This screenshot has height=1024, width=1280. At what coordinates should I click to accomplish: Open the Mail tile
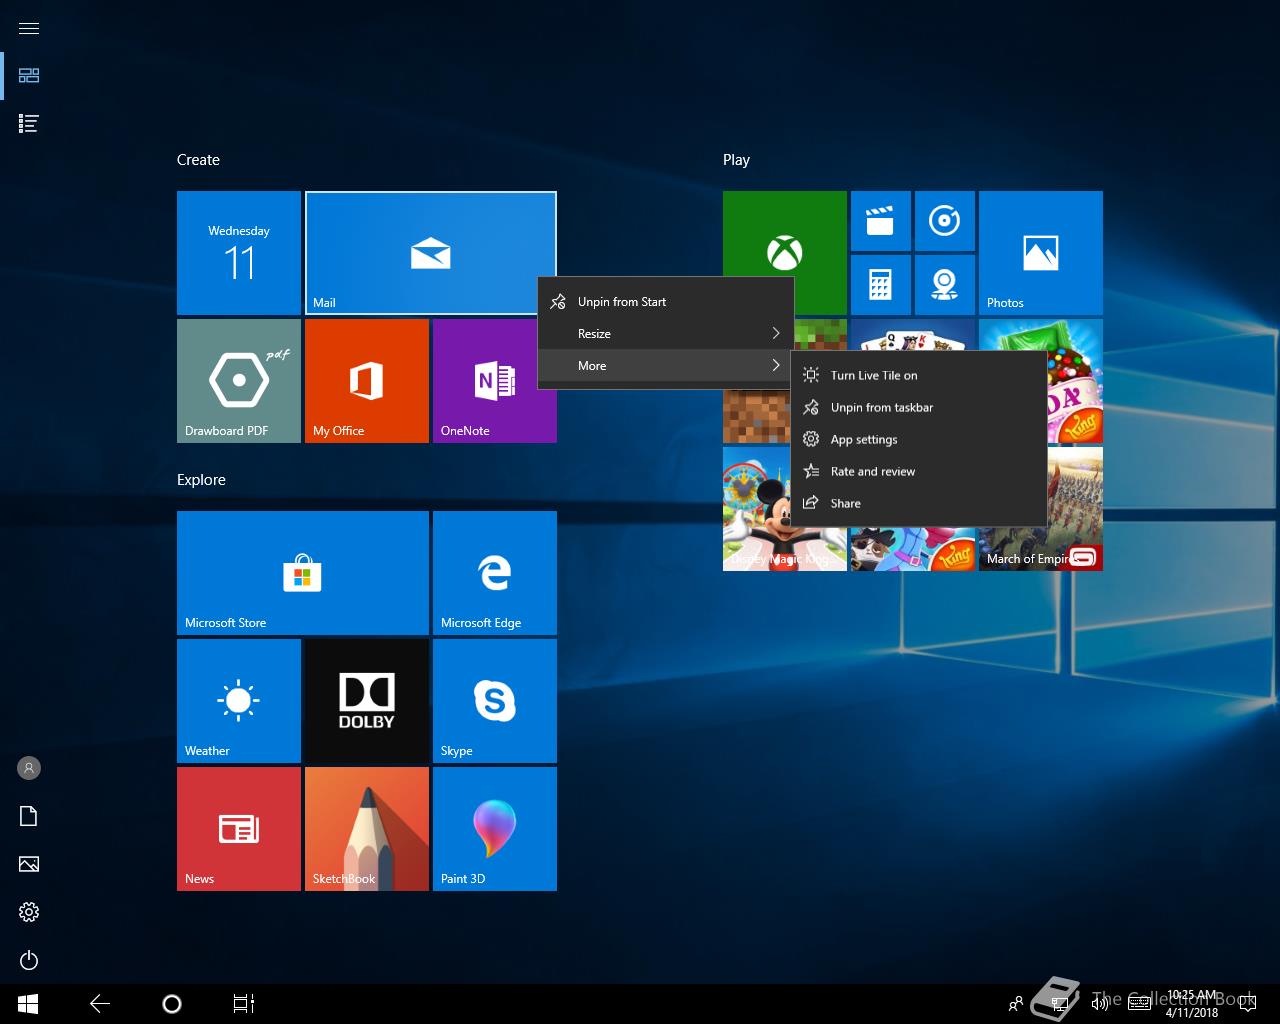click(x=431, y=253)
